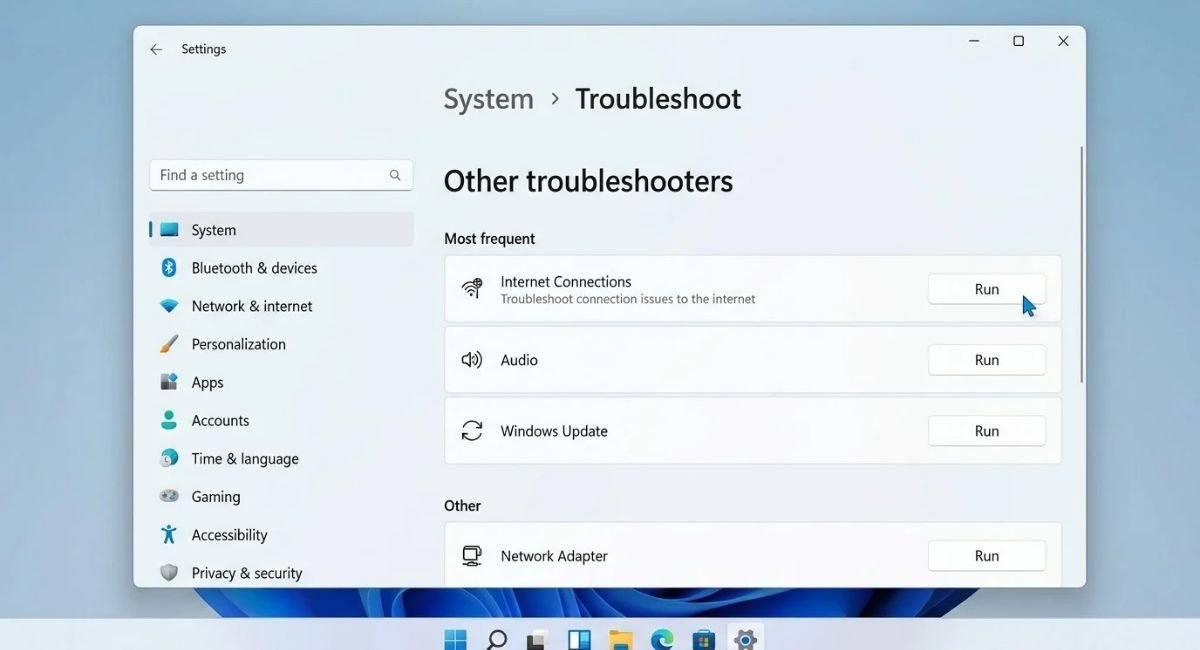Click the Audio speaker icon

click(x=472, y=360)
